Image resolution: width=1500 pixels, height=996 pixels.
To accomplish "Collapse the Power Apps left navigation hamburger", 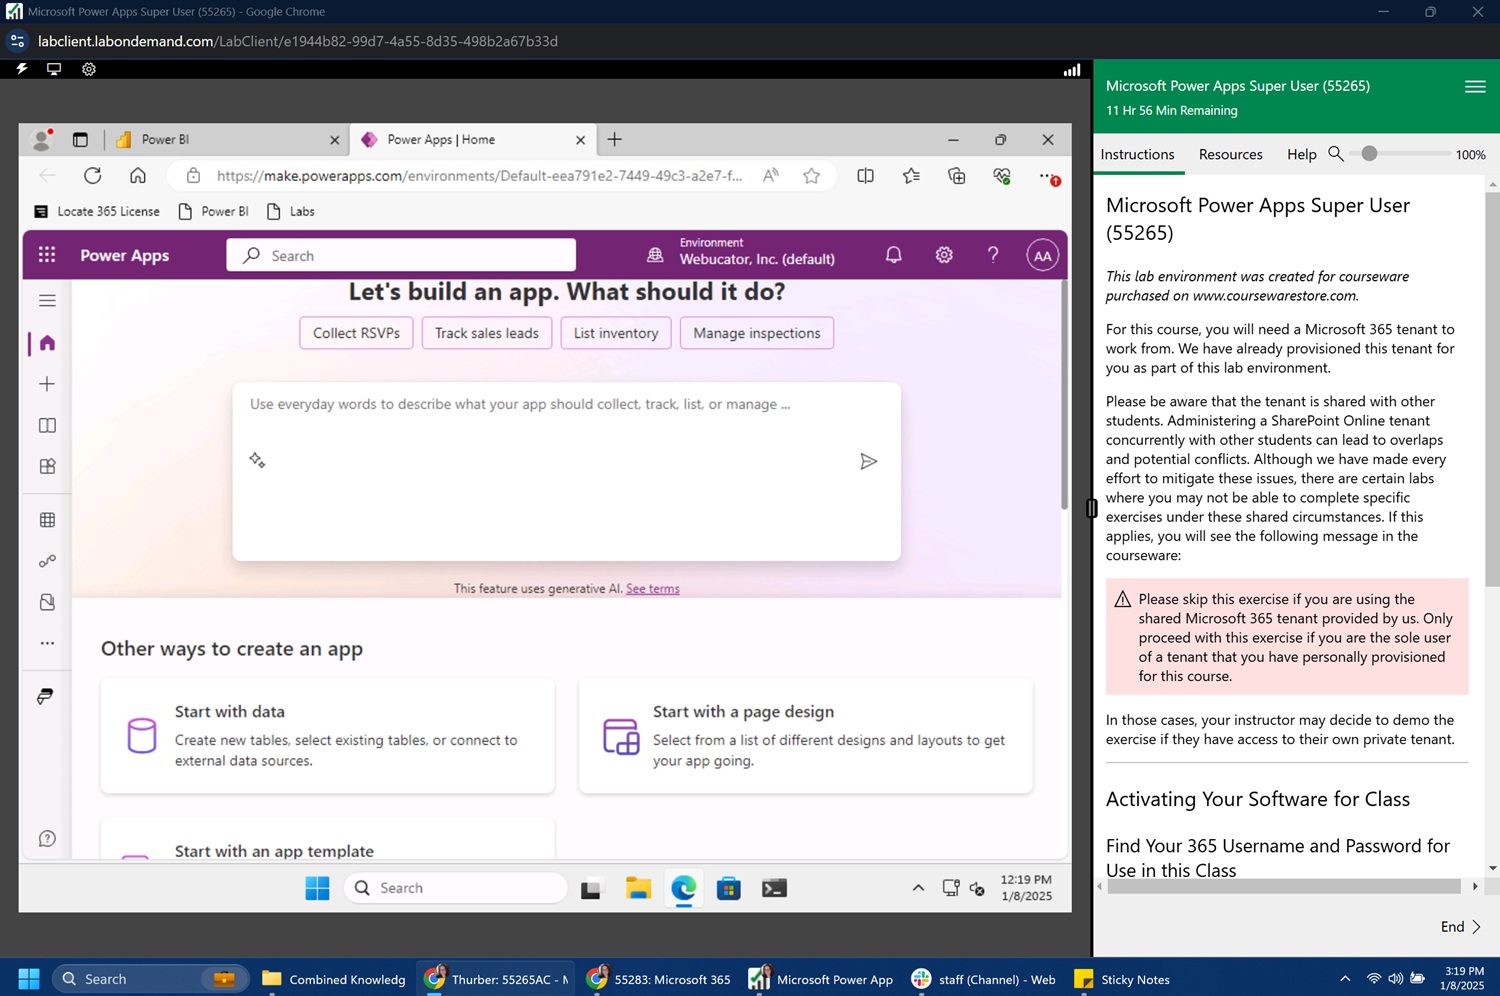I will click(x=47, y=300).
